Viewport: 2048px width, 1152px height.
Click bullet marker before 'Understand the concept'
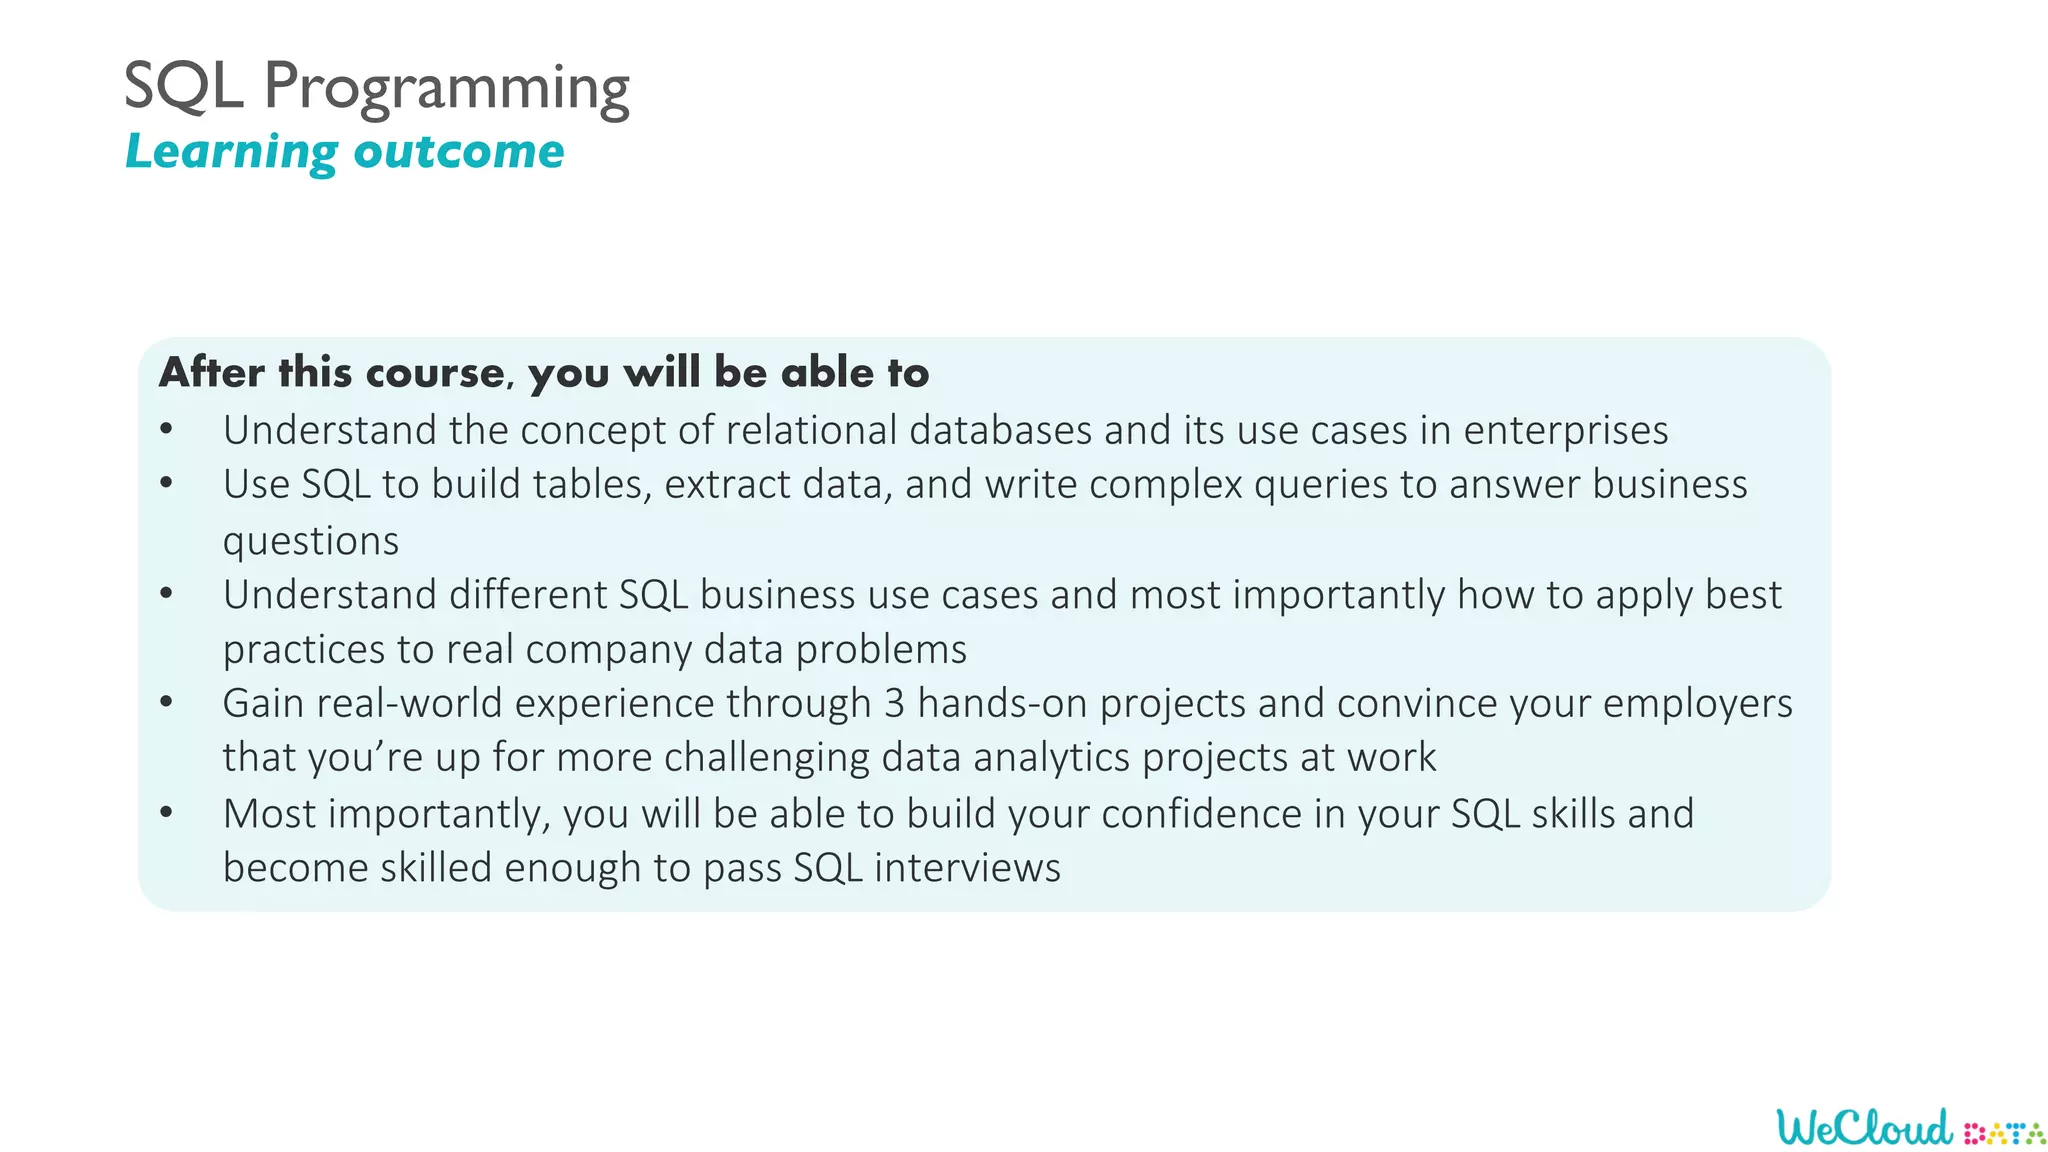pos(166,430)
